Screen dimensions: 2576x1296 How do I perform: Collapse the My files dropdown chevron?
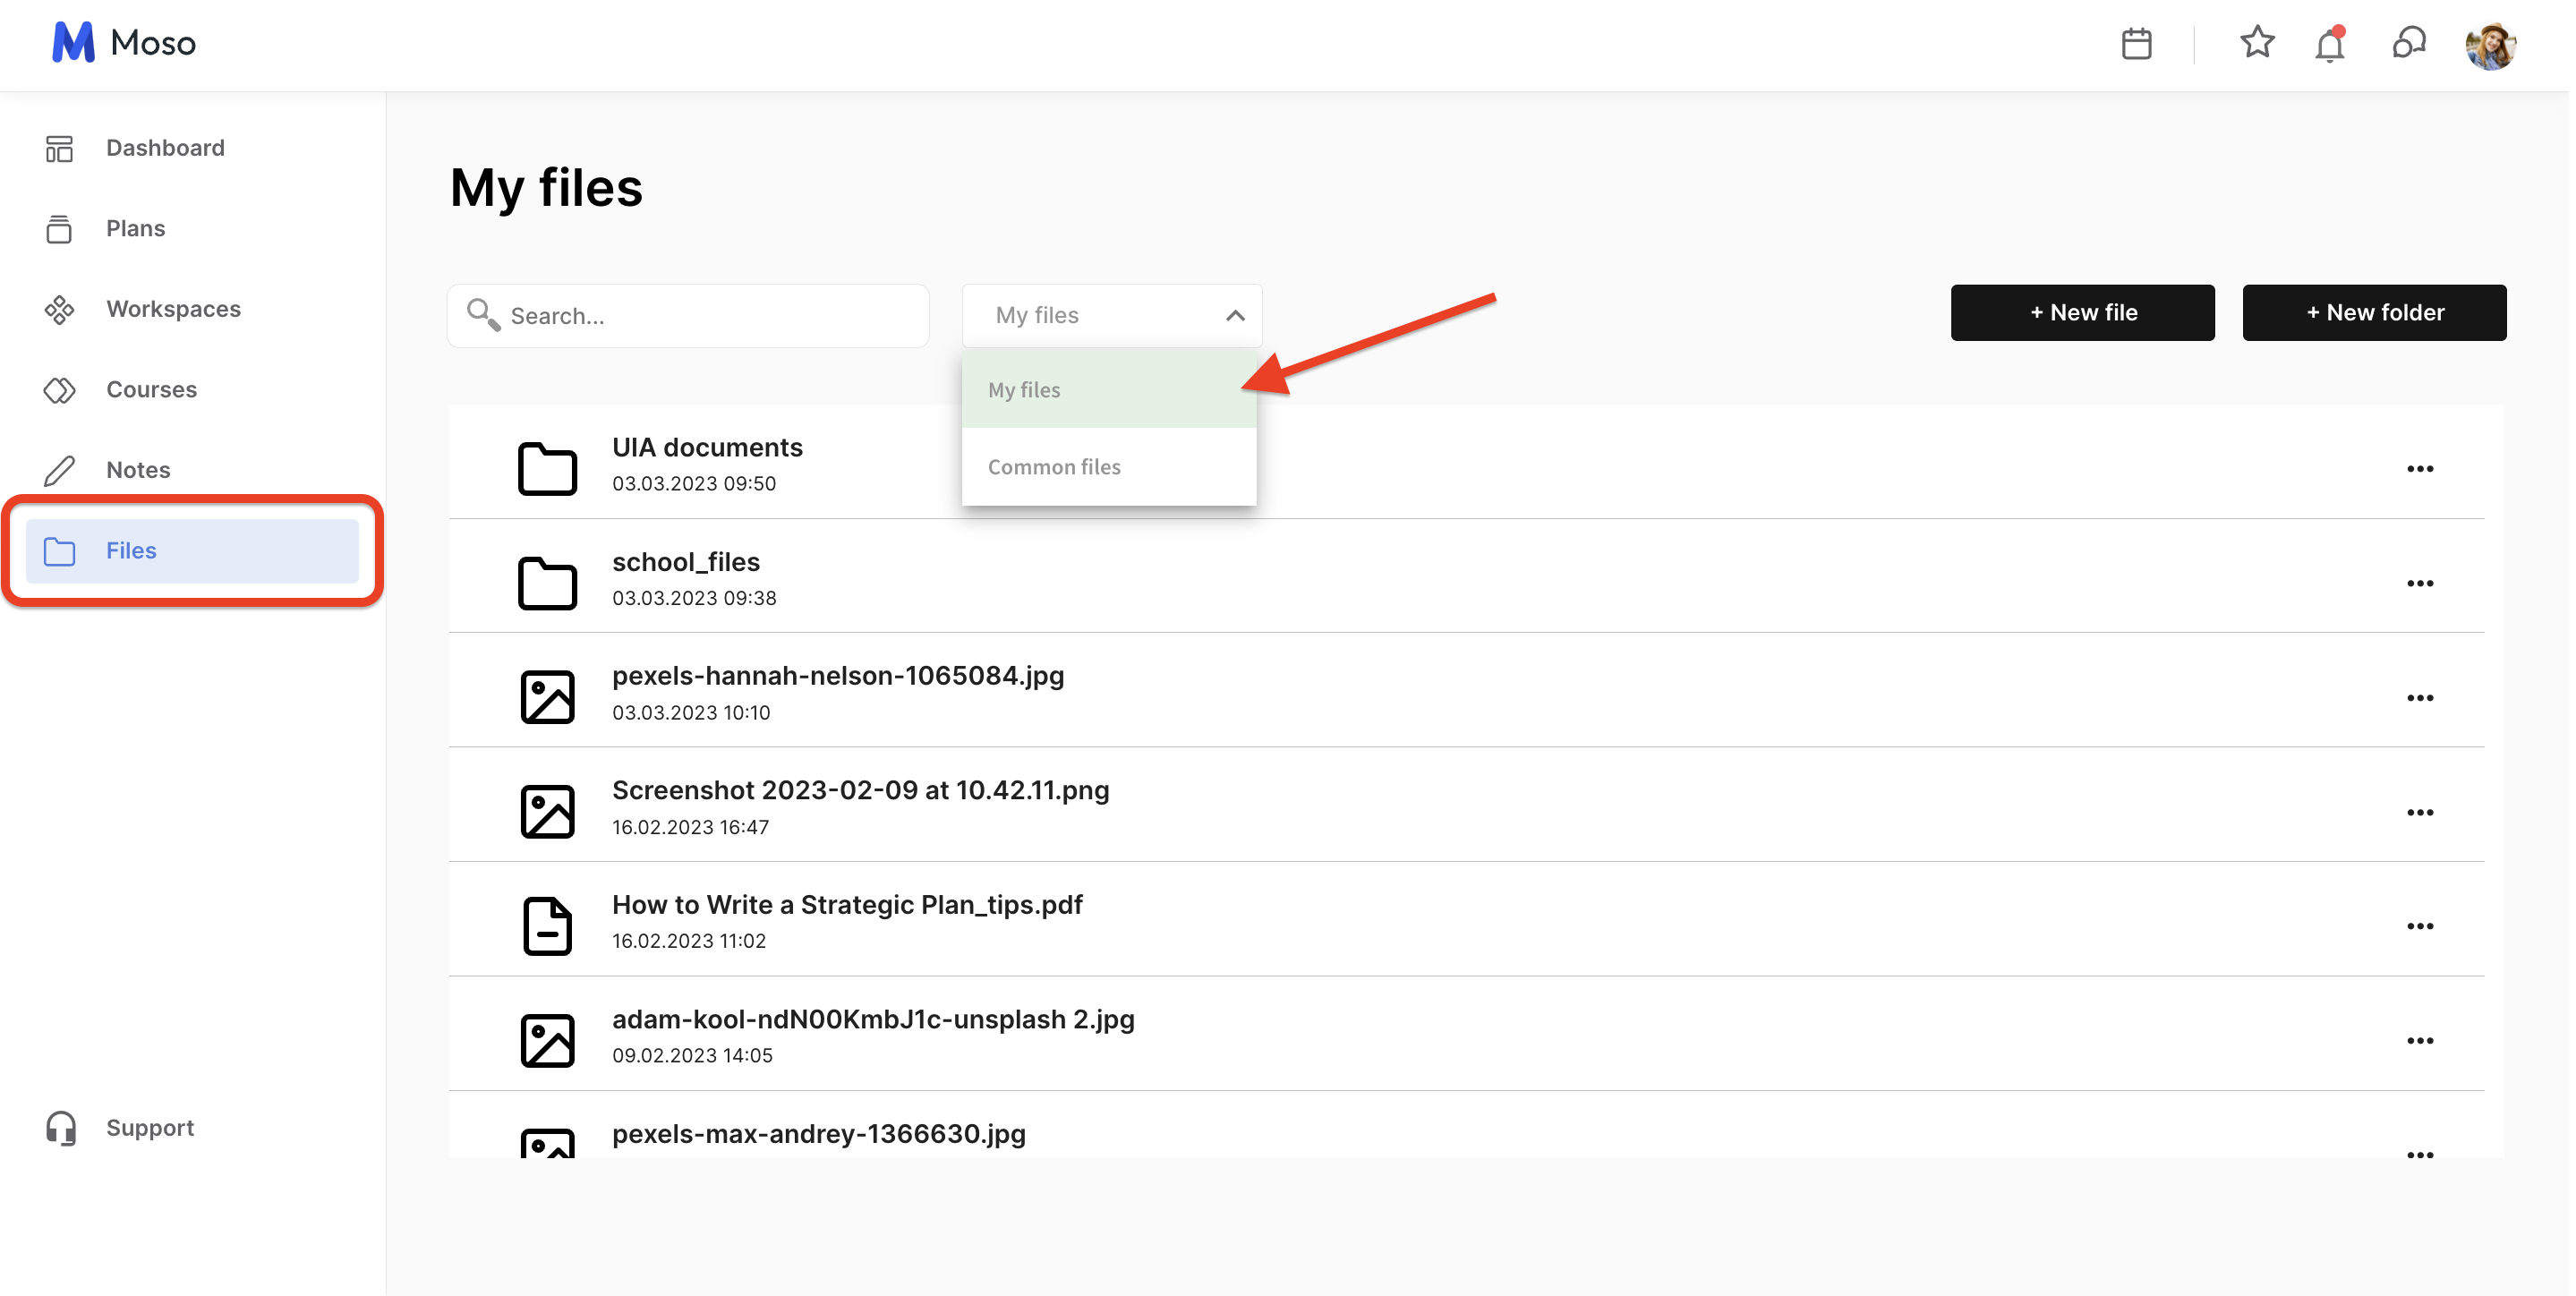pyautogui.click(x=1235, y=316)
